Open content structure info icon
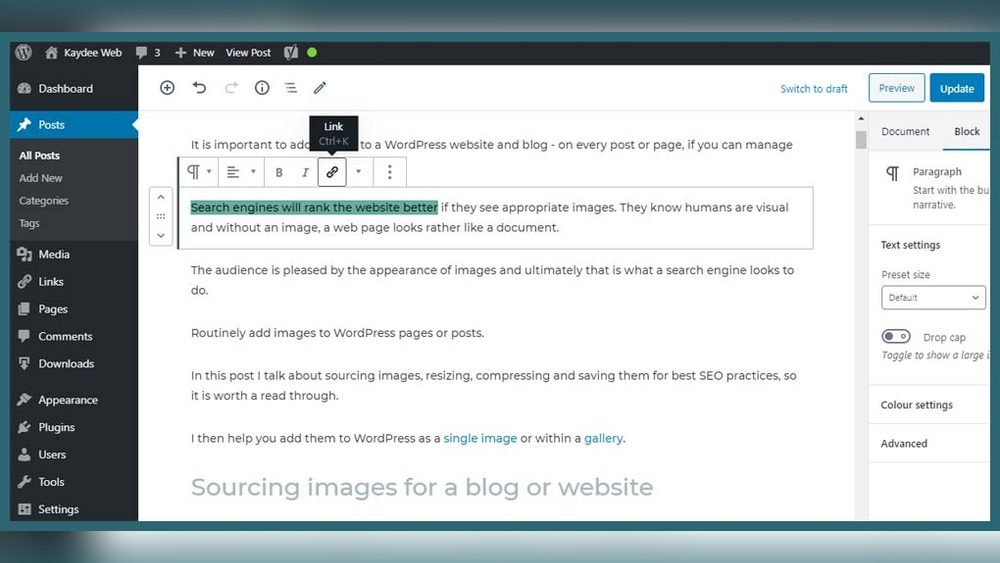 point(262,88)
